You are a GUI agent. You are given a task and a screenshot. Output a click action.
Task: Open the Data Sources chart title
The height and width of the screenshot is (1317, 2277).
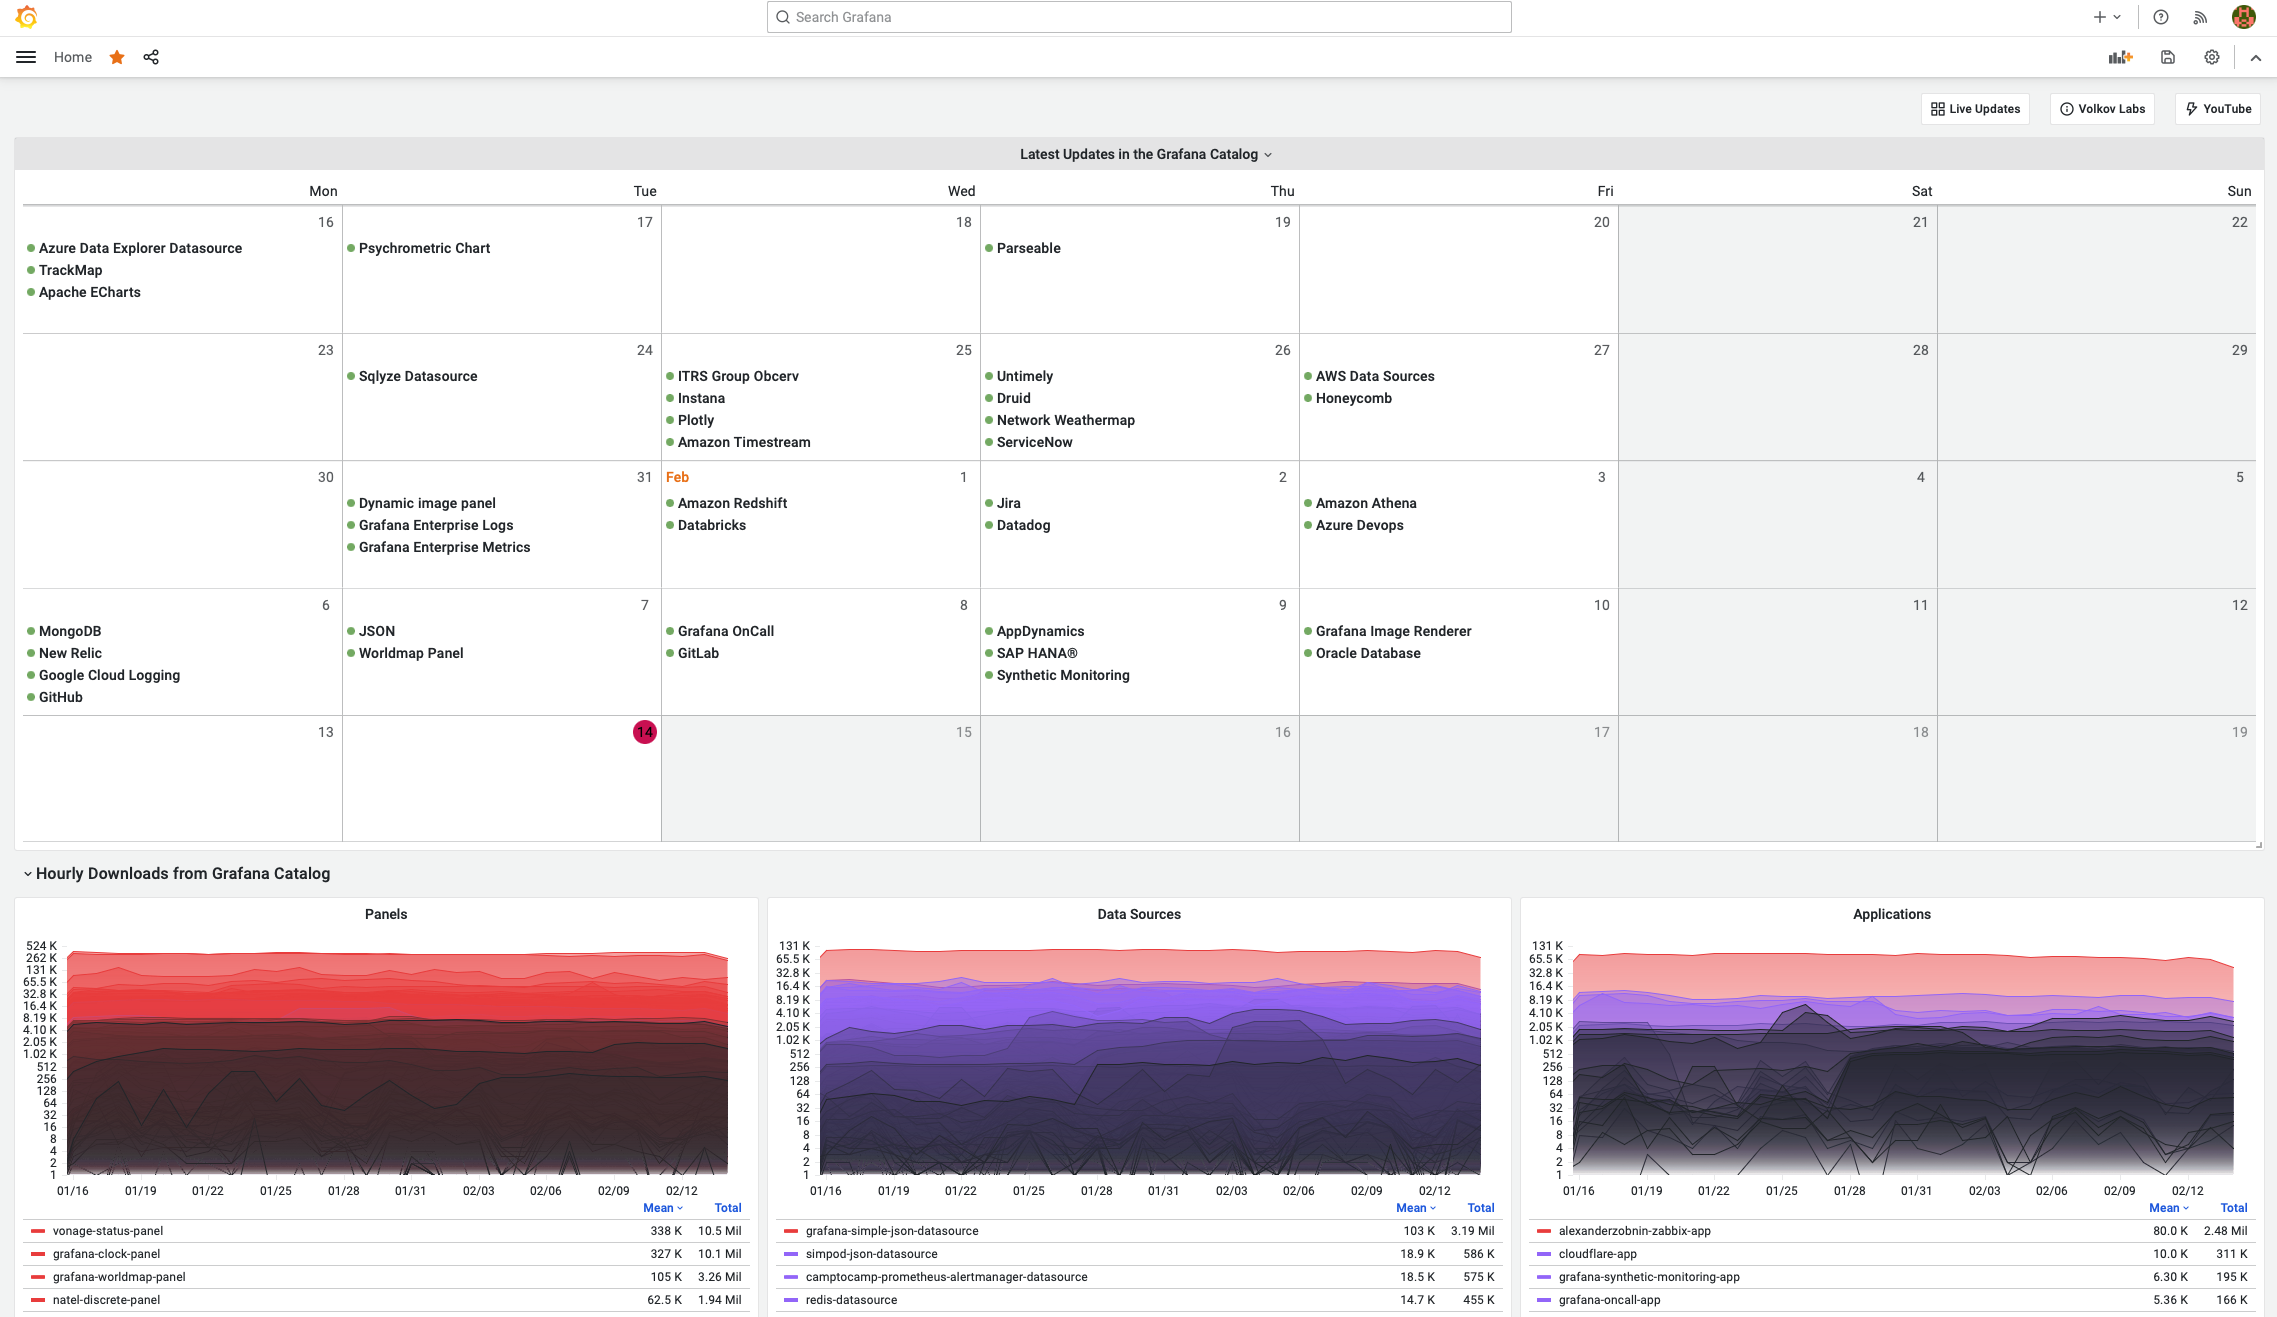(1139, 914)
